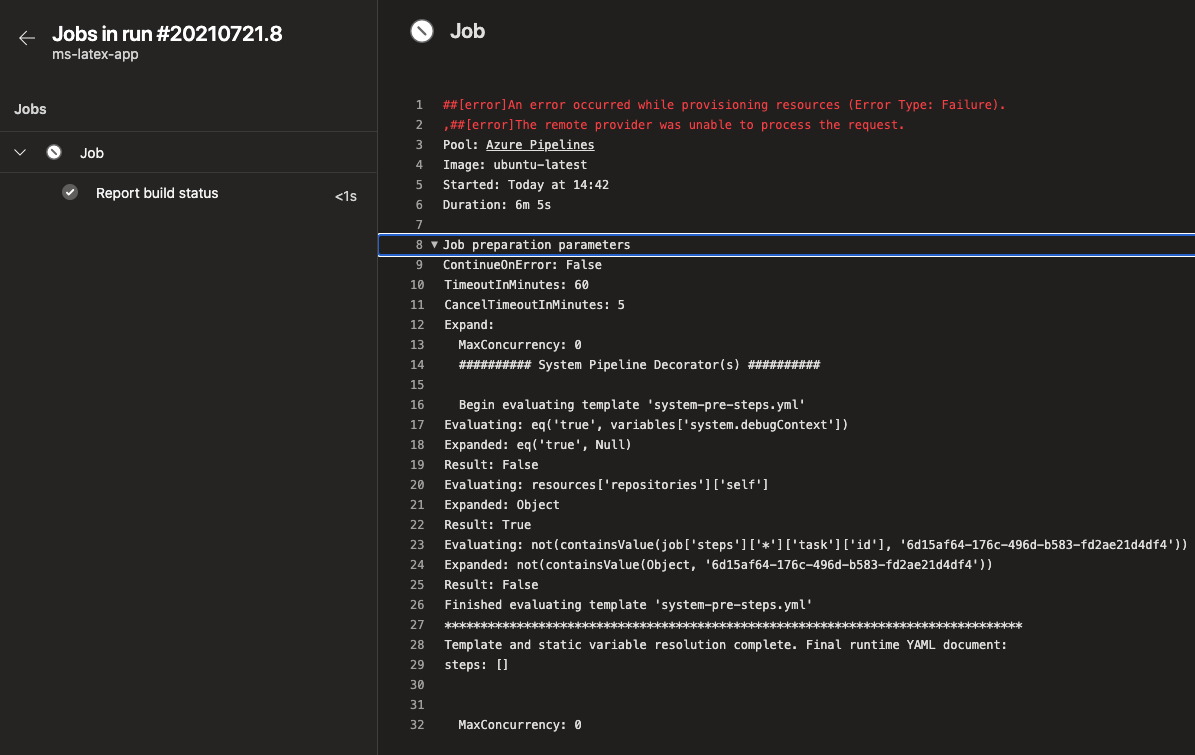Click the <1s duration of Report build status
Screen dimensions: 1195x755
345,195
